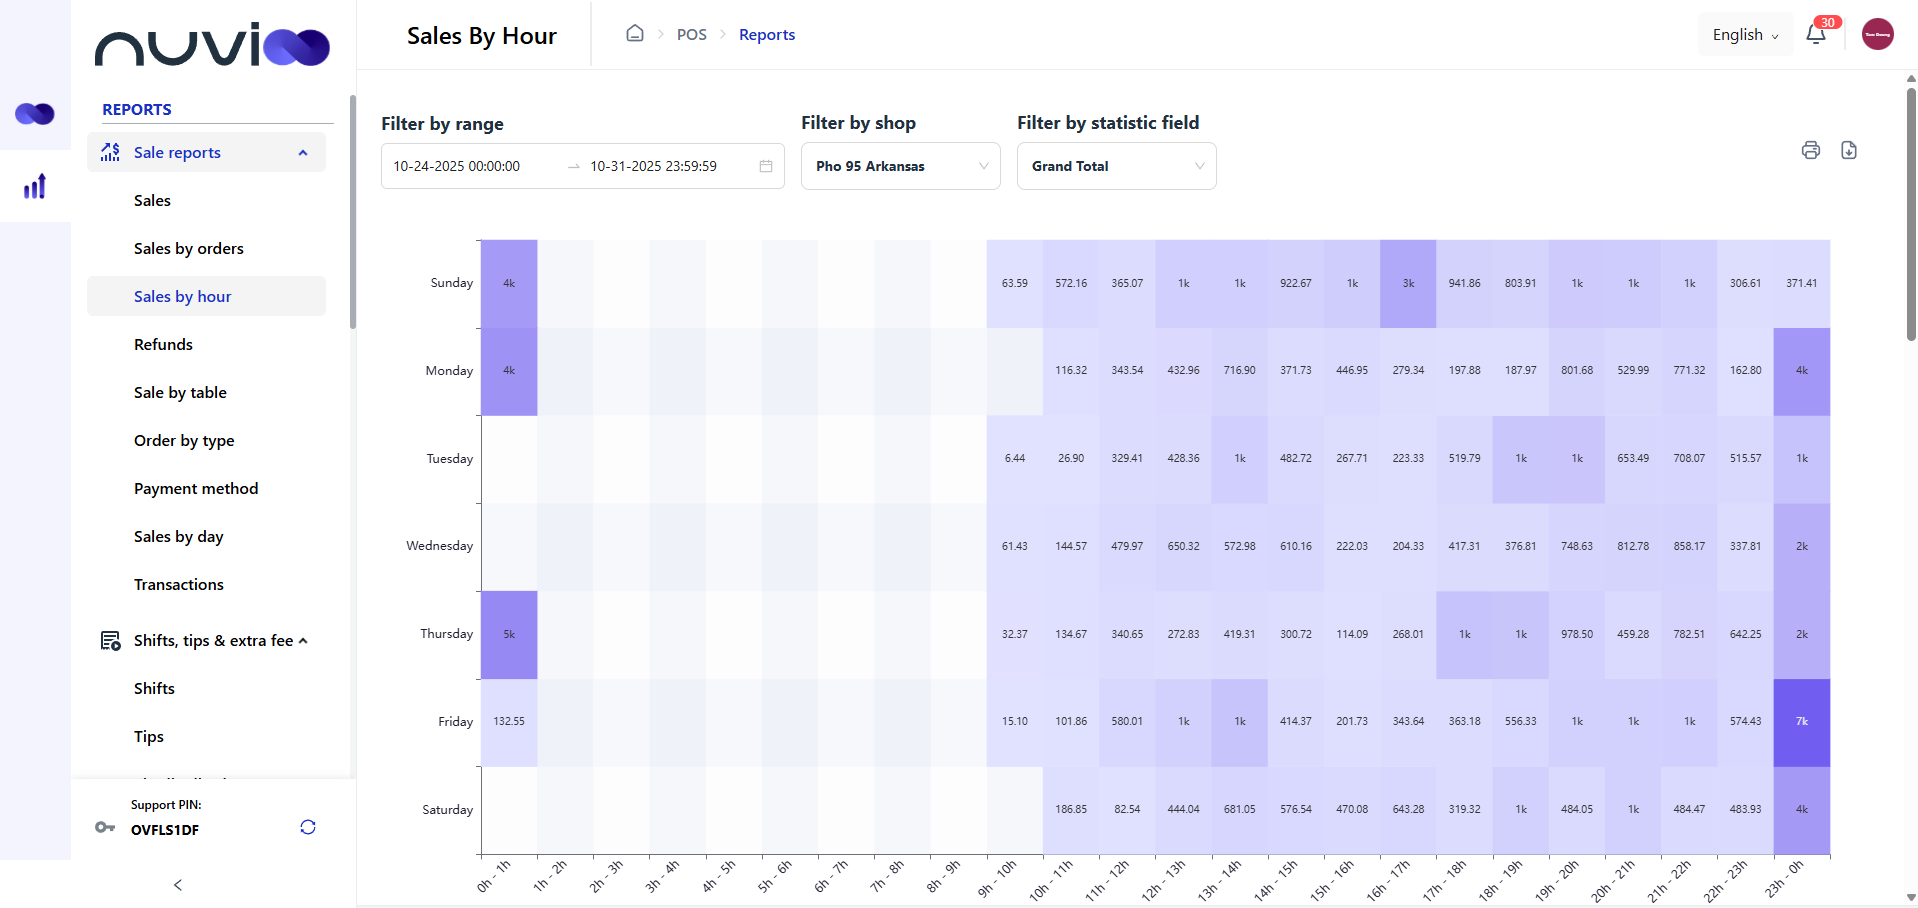The height and width of the screenshot is (908, 1918).
Task: Click the home breadcrumb icon
Action: point(635,34)
